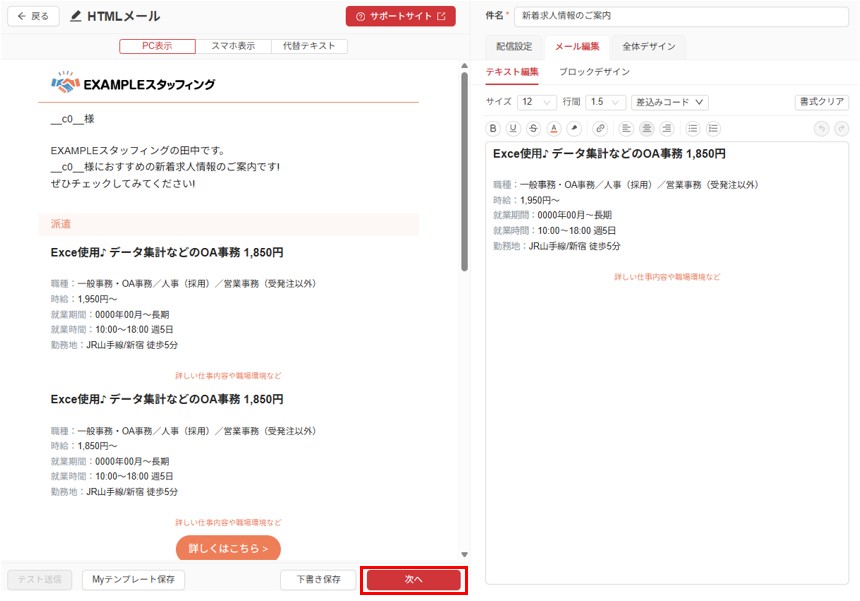Switch preview to スマホ表示

point(233,46)
